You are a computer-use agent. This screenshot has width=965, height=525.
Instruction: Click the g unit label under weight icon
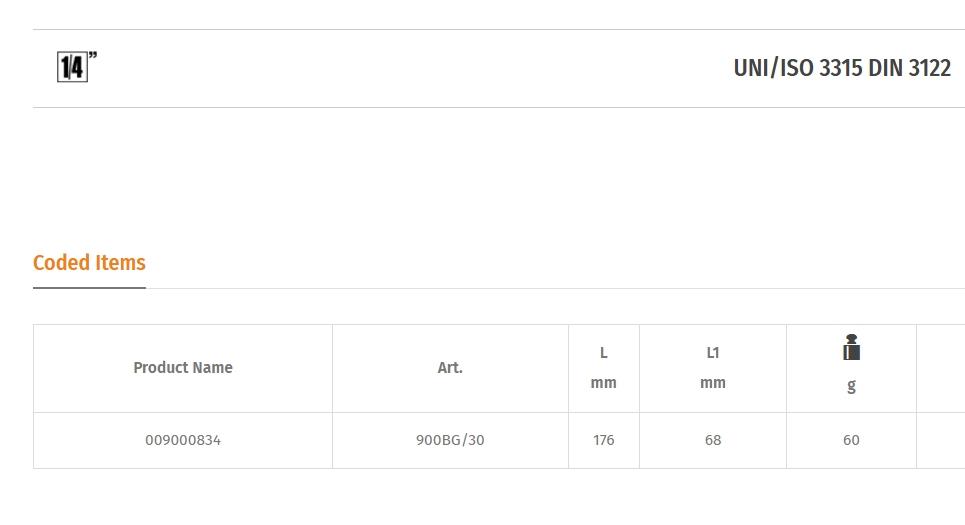pyautogui.click(x=851, y=385)
